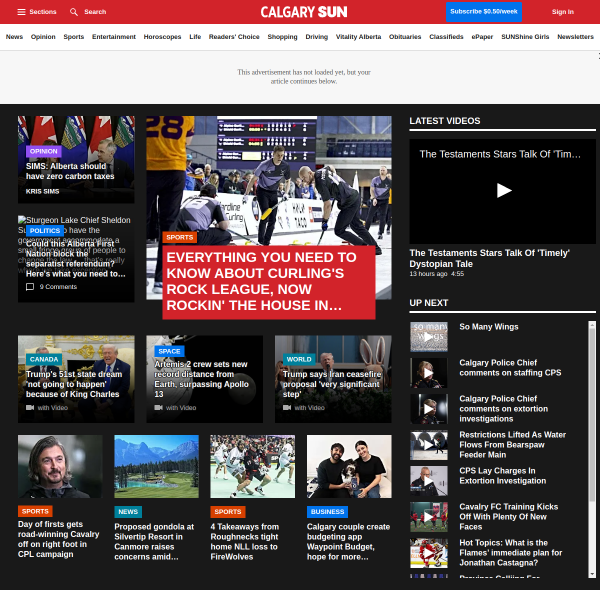Click the Search magnifying glass icon

click(74, 12)
